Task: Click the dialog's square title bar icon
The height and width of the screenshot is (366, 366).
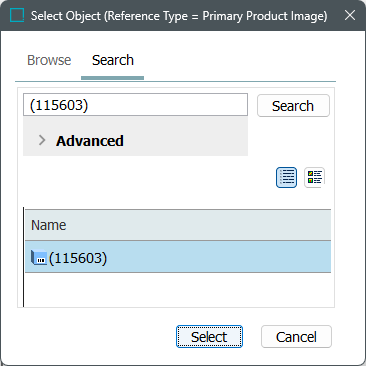Action: [17, 15]
